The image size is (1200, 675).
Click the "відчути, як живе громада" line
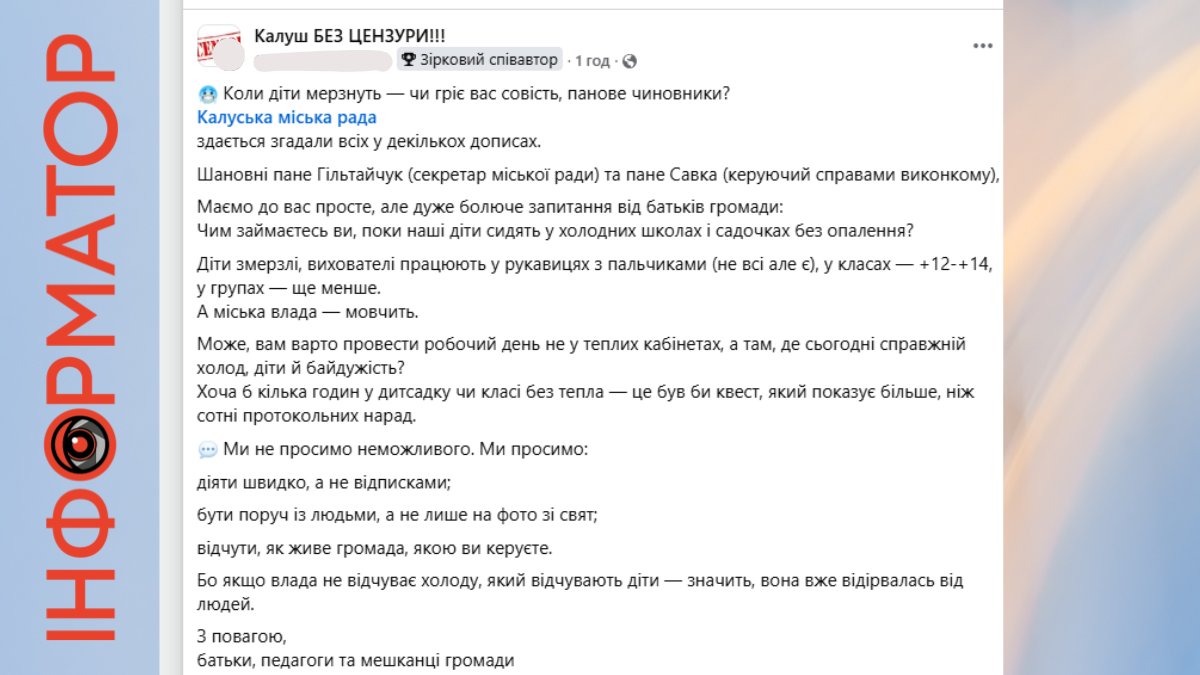[x=374, y=548]
